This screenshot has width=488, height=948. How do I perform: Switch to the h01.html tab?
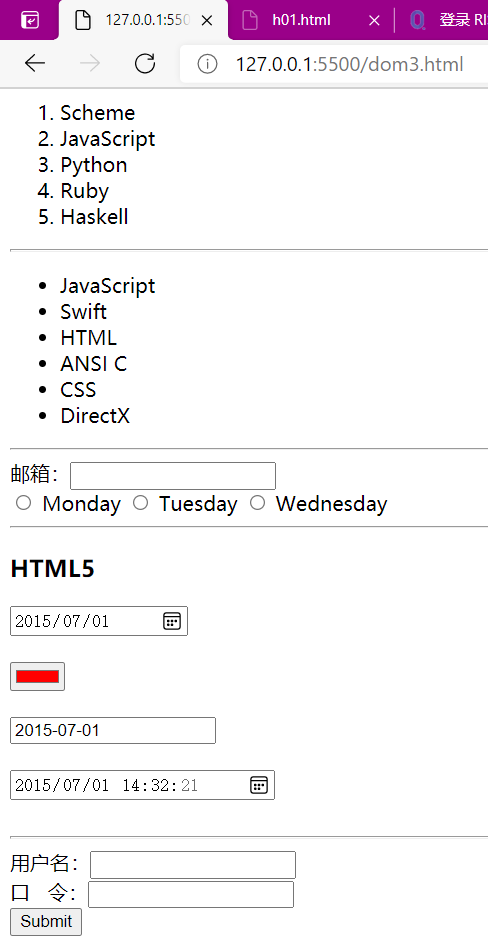[x=301, y=21]
